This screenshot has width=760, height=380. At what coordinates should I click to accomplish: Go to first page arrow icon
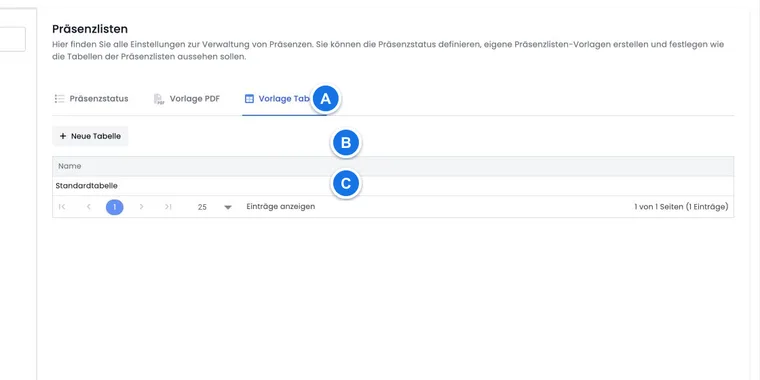[x=62, y=207]
